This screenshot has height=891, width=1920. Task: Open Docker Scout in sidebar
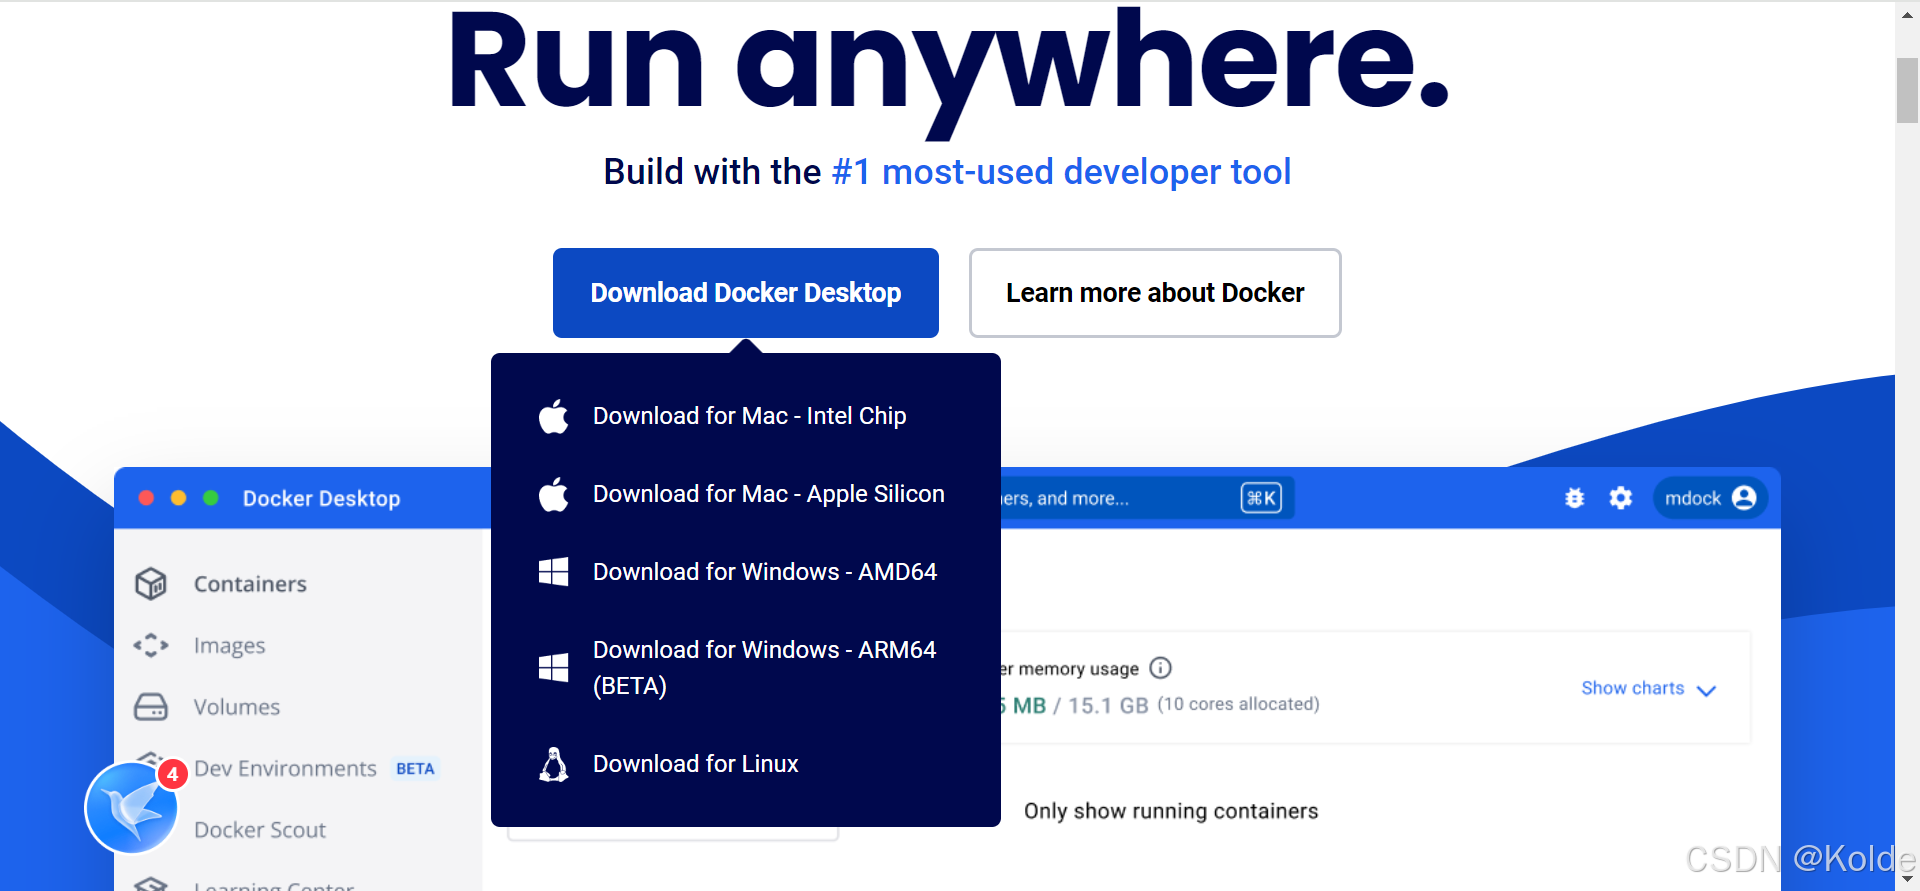pos(260,830)
